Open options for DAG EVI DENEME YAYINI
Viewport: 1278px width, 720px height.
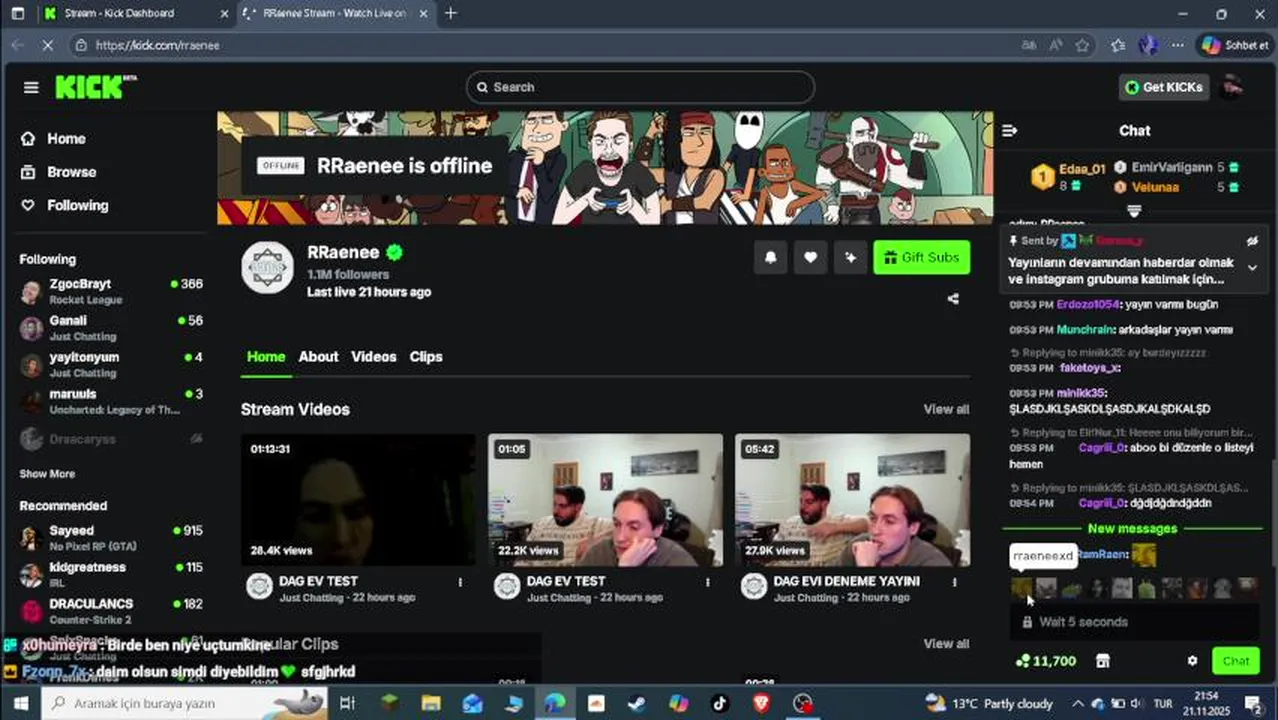click(954, 582)
